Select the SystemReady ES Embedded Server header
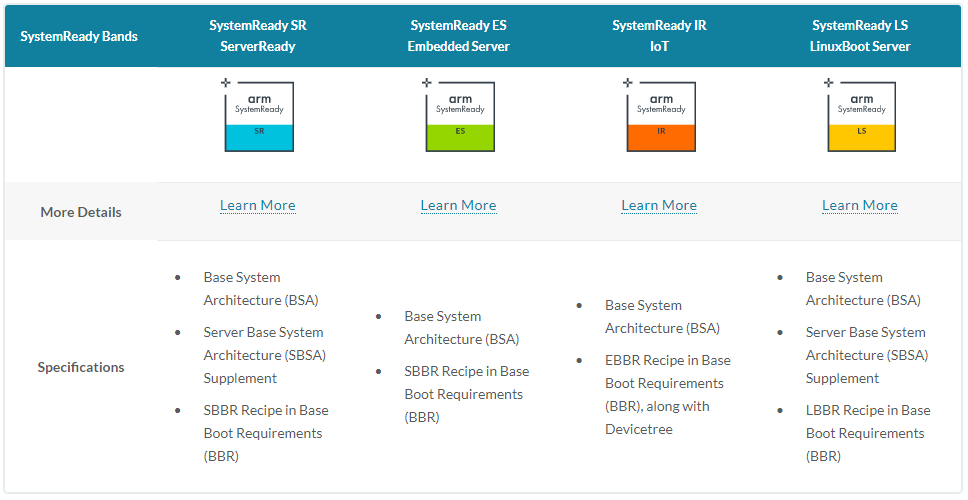 click(x=459, y=36)
